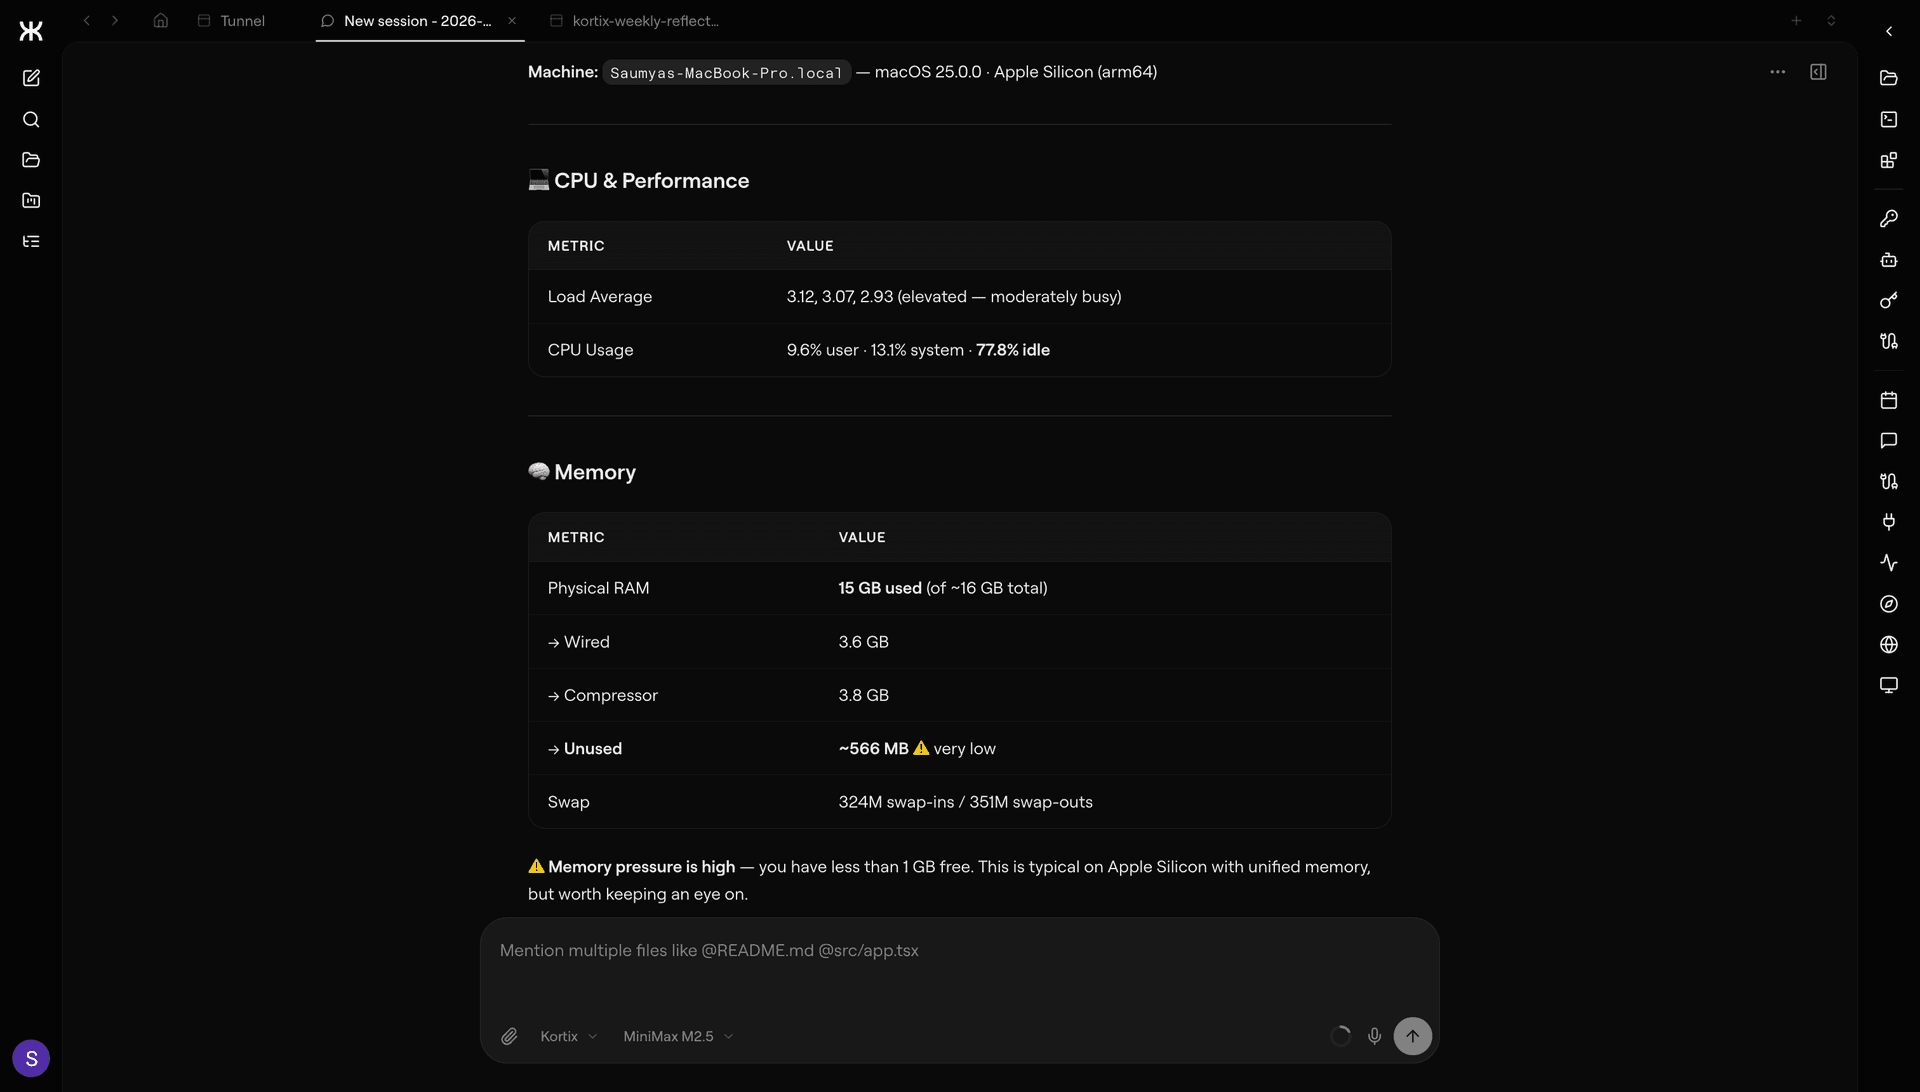The height and width of the screenshot is (1092, 1920).
Task: Open the chat bubble icon in right sidebar
Action: pos(1889,441)
